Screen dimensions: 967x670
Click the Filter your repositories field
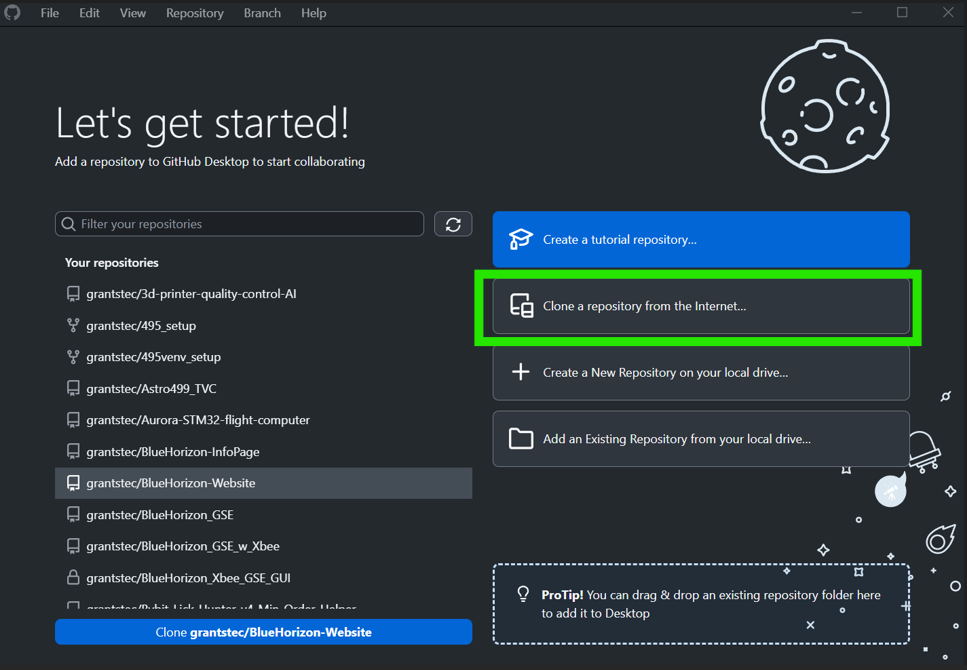239,224
